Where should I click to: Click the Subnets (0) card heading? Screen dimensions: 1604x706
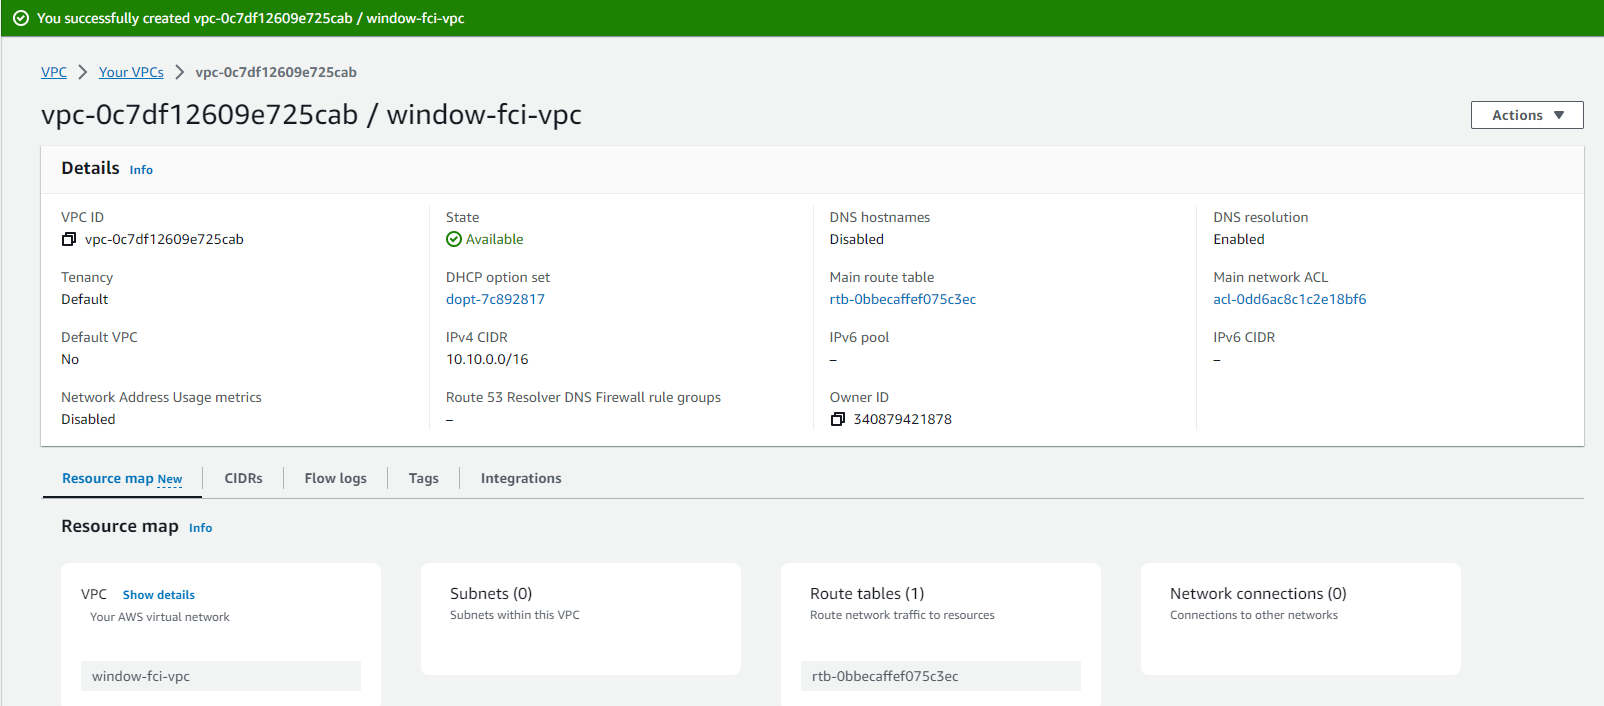tap(491, 594)
